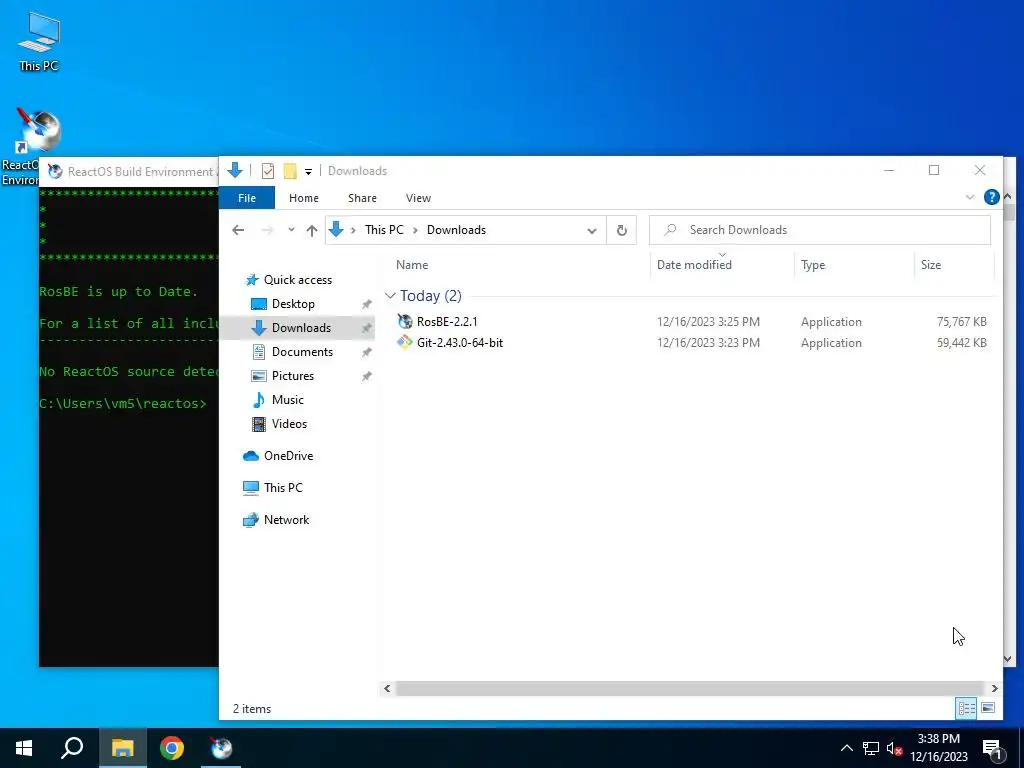The width and height of the screenshot is (1024, 768).
Task: Open the Home ribbon tab
Action: pos(304,198)
